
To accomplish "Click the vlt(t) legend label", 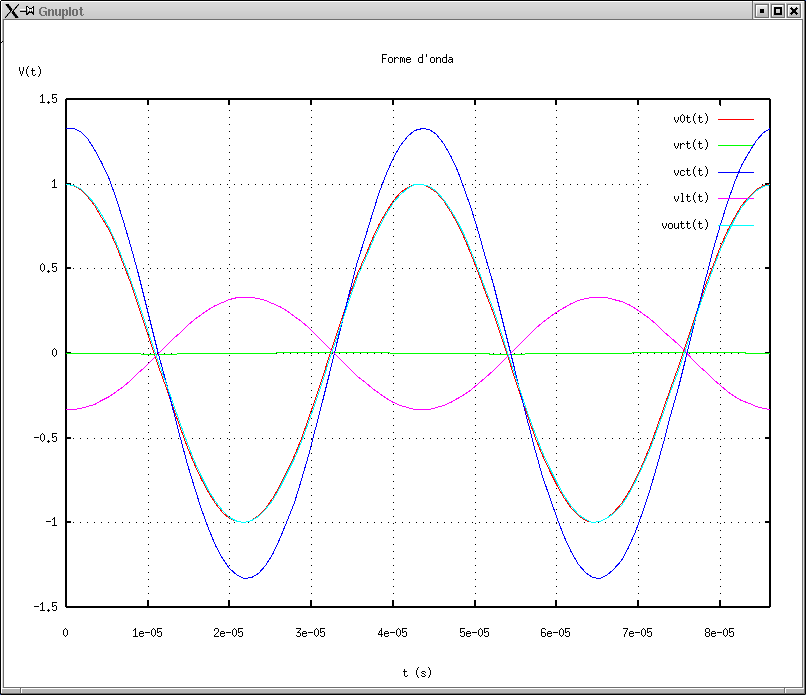I will click(x=690, y=198).
